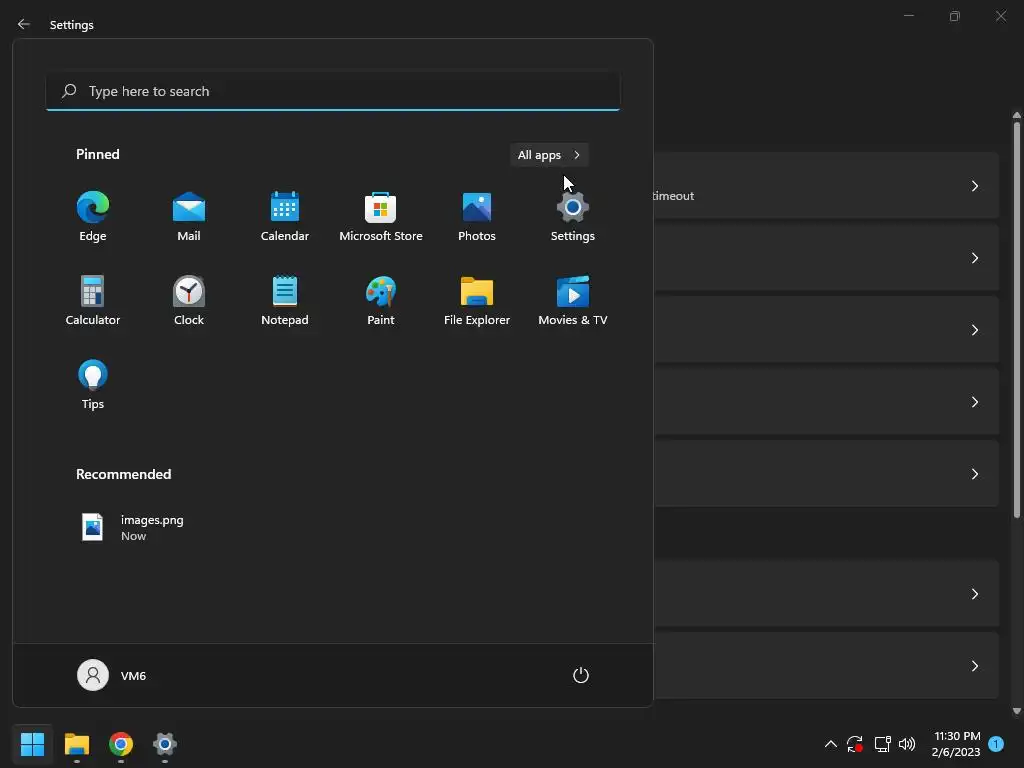Open the Tips app
This screenshot has width=1024, height=768.
93,385
